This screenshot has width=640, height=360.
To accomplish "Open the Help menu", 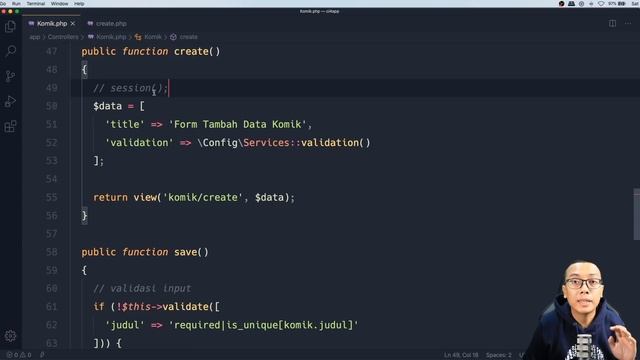I will click(x=79, y=4).
